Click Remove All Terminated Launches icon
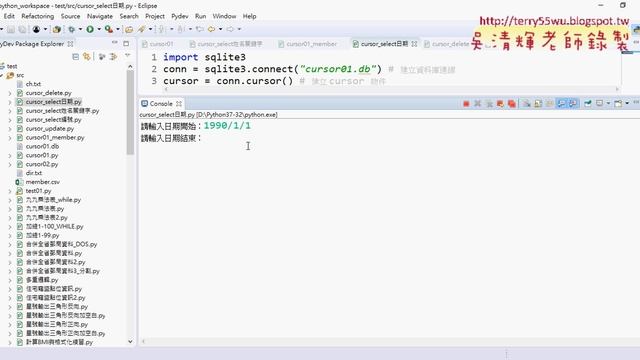This screenshot has height=360, width=640. point(489,104)
